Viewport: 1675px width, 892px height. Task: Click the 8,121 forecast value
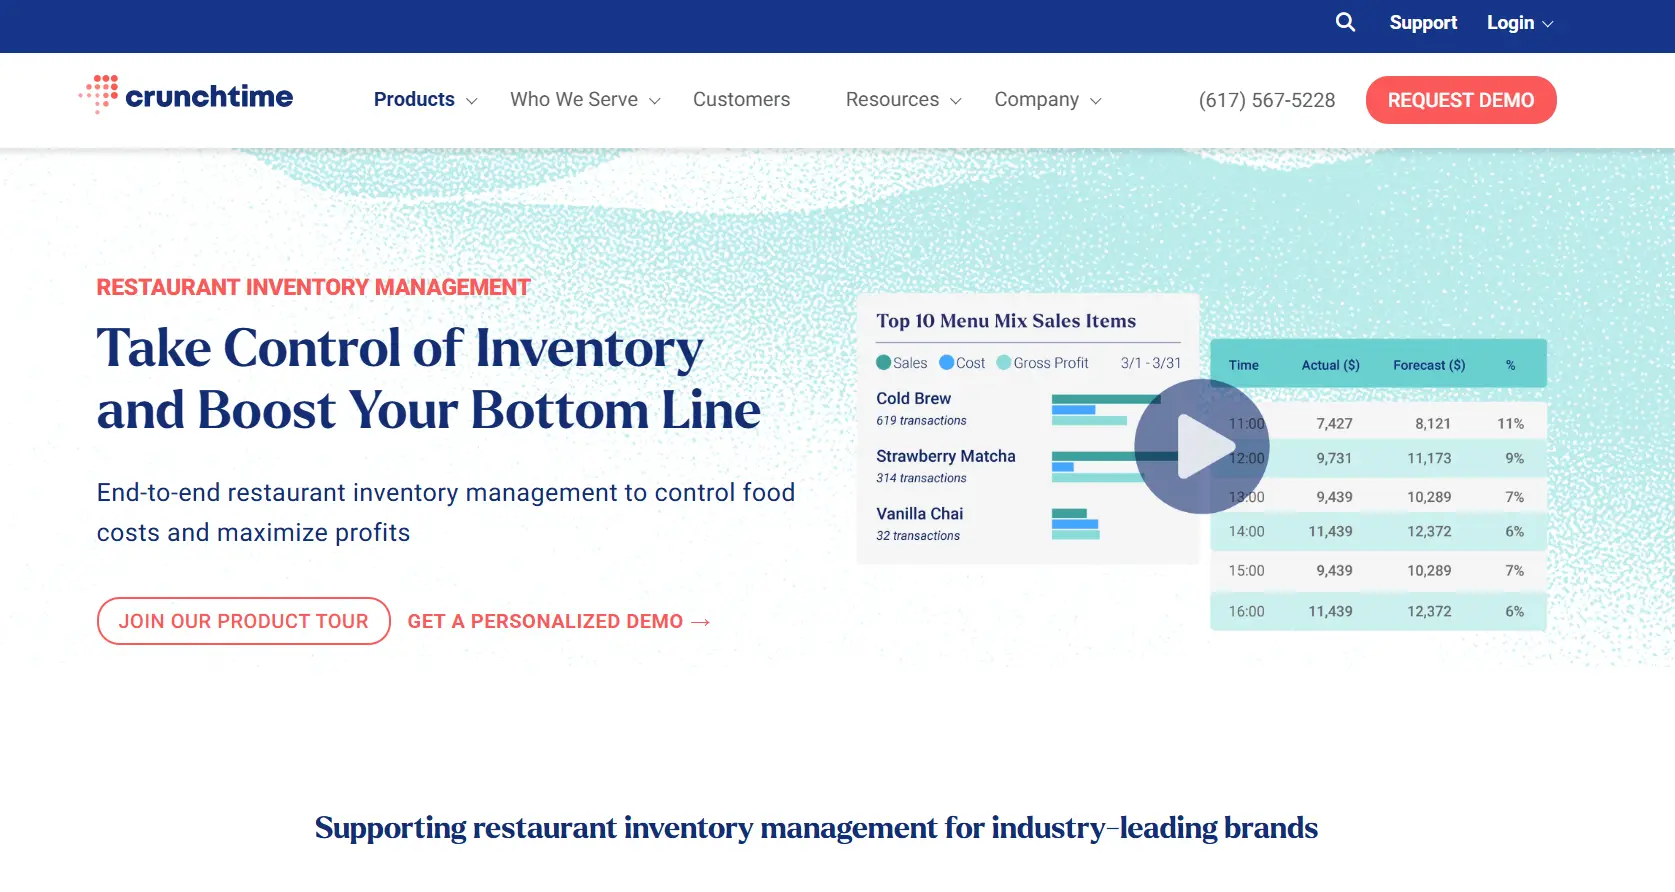(x=1432, y=424)
